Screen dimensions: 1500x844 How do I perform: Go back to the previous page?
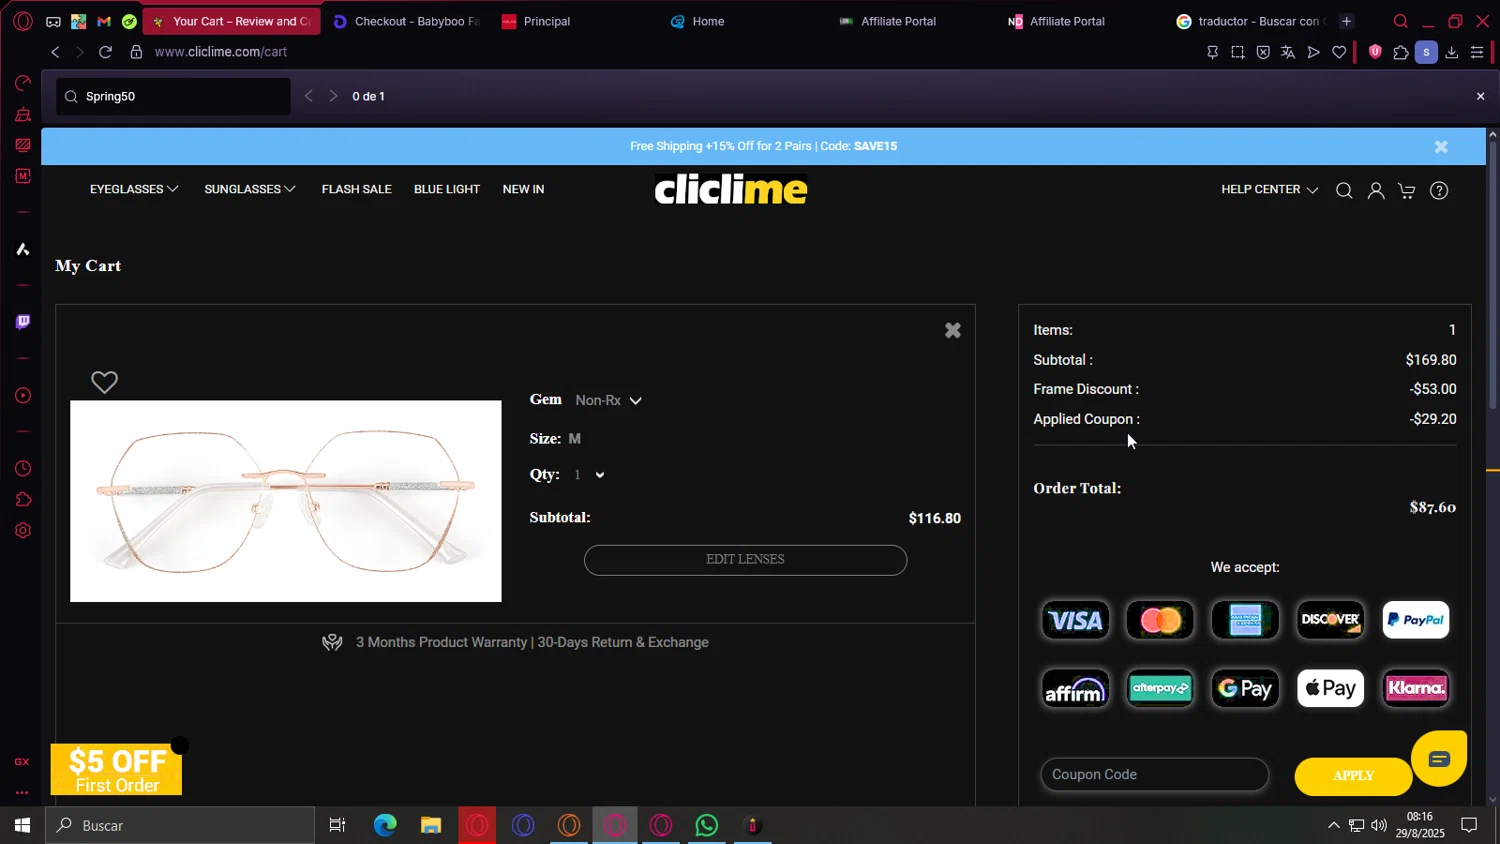[55, 52]
